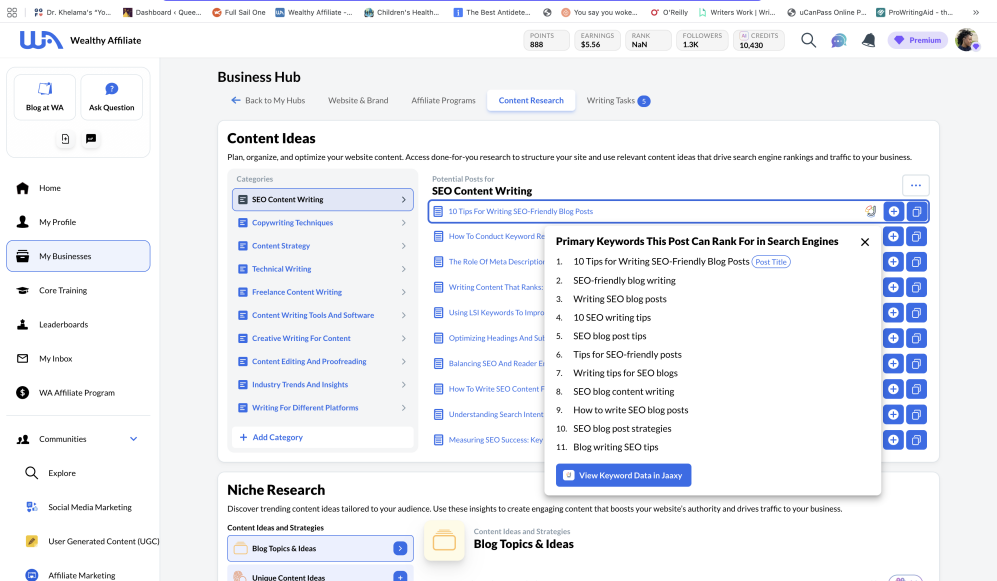Switch to the O'Reilly browser tab

coord(669,12)
